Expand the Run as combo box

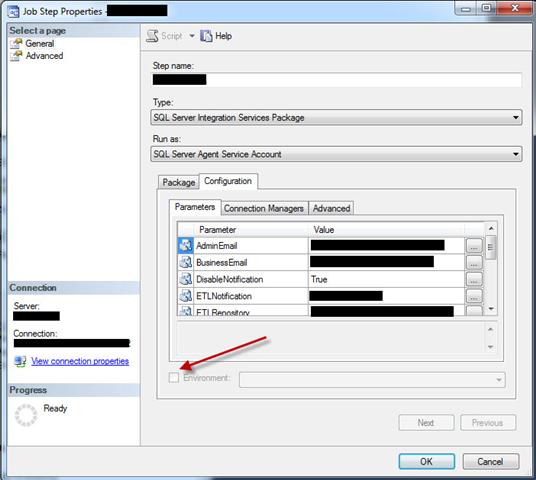click(516, 154)
